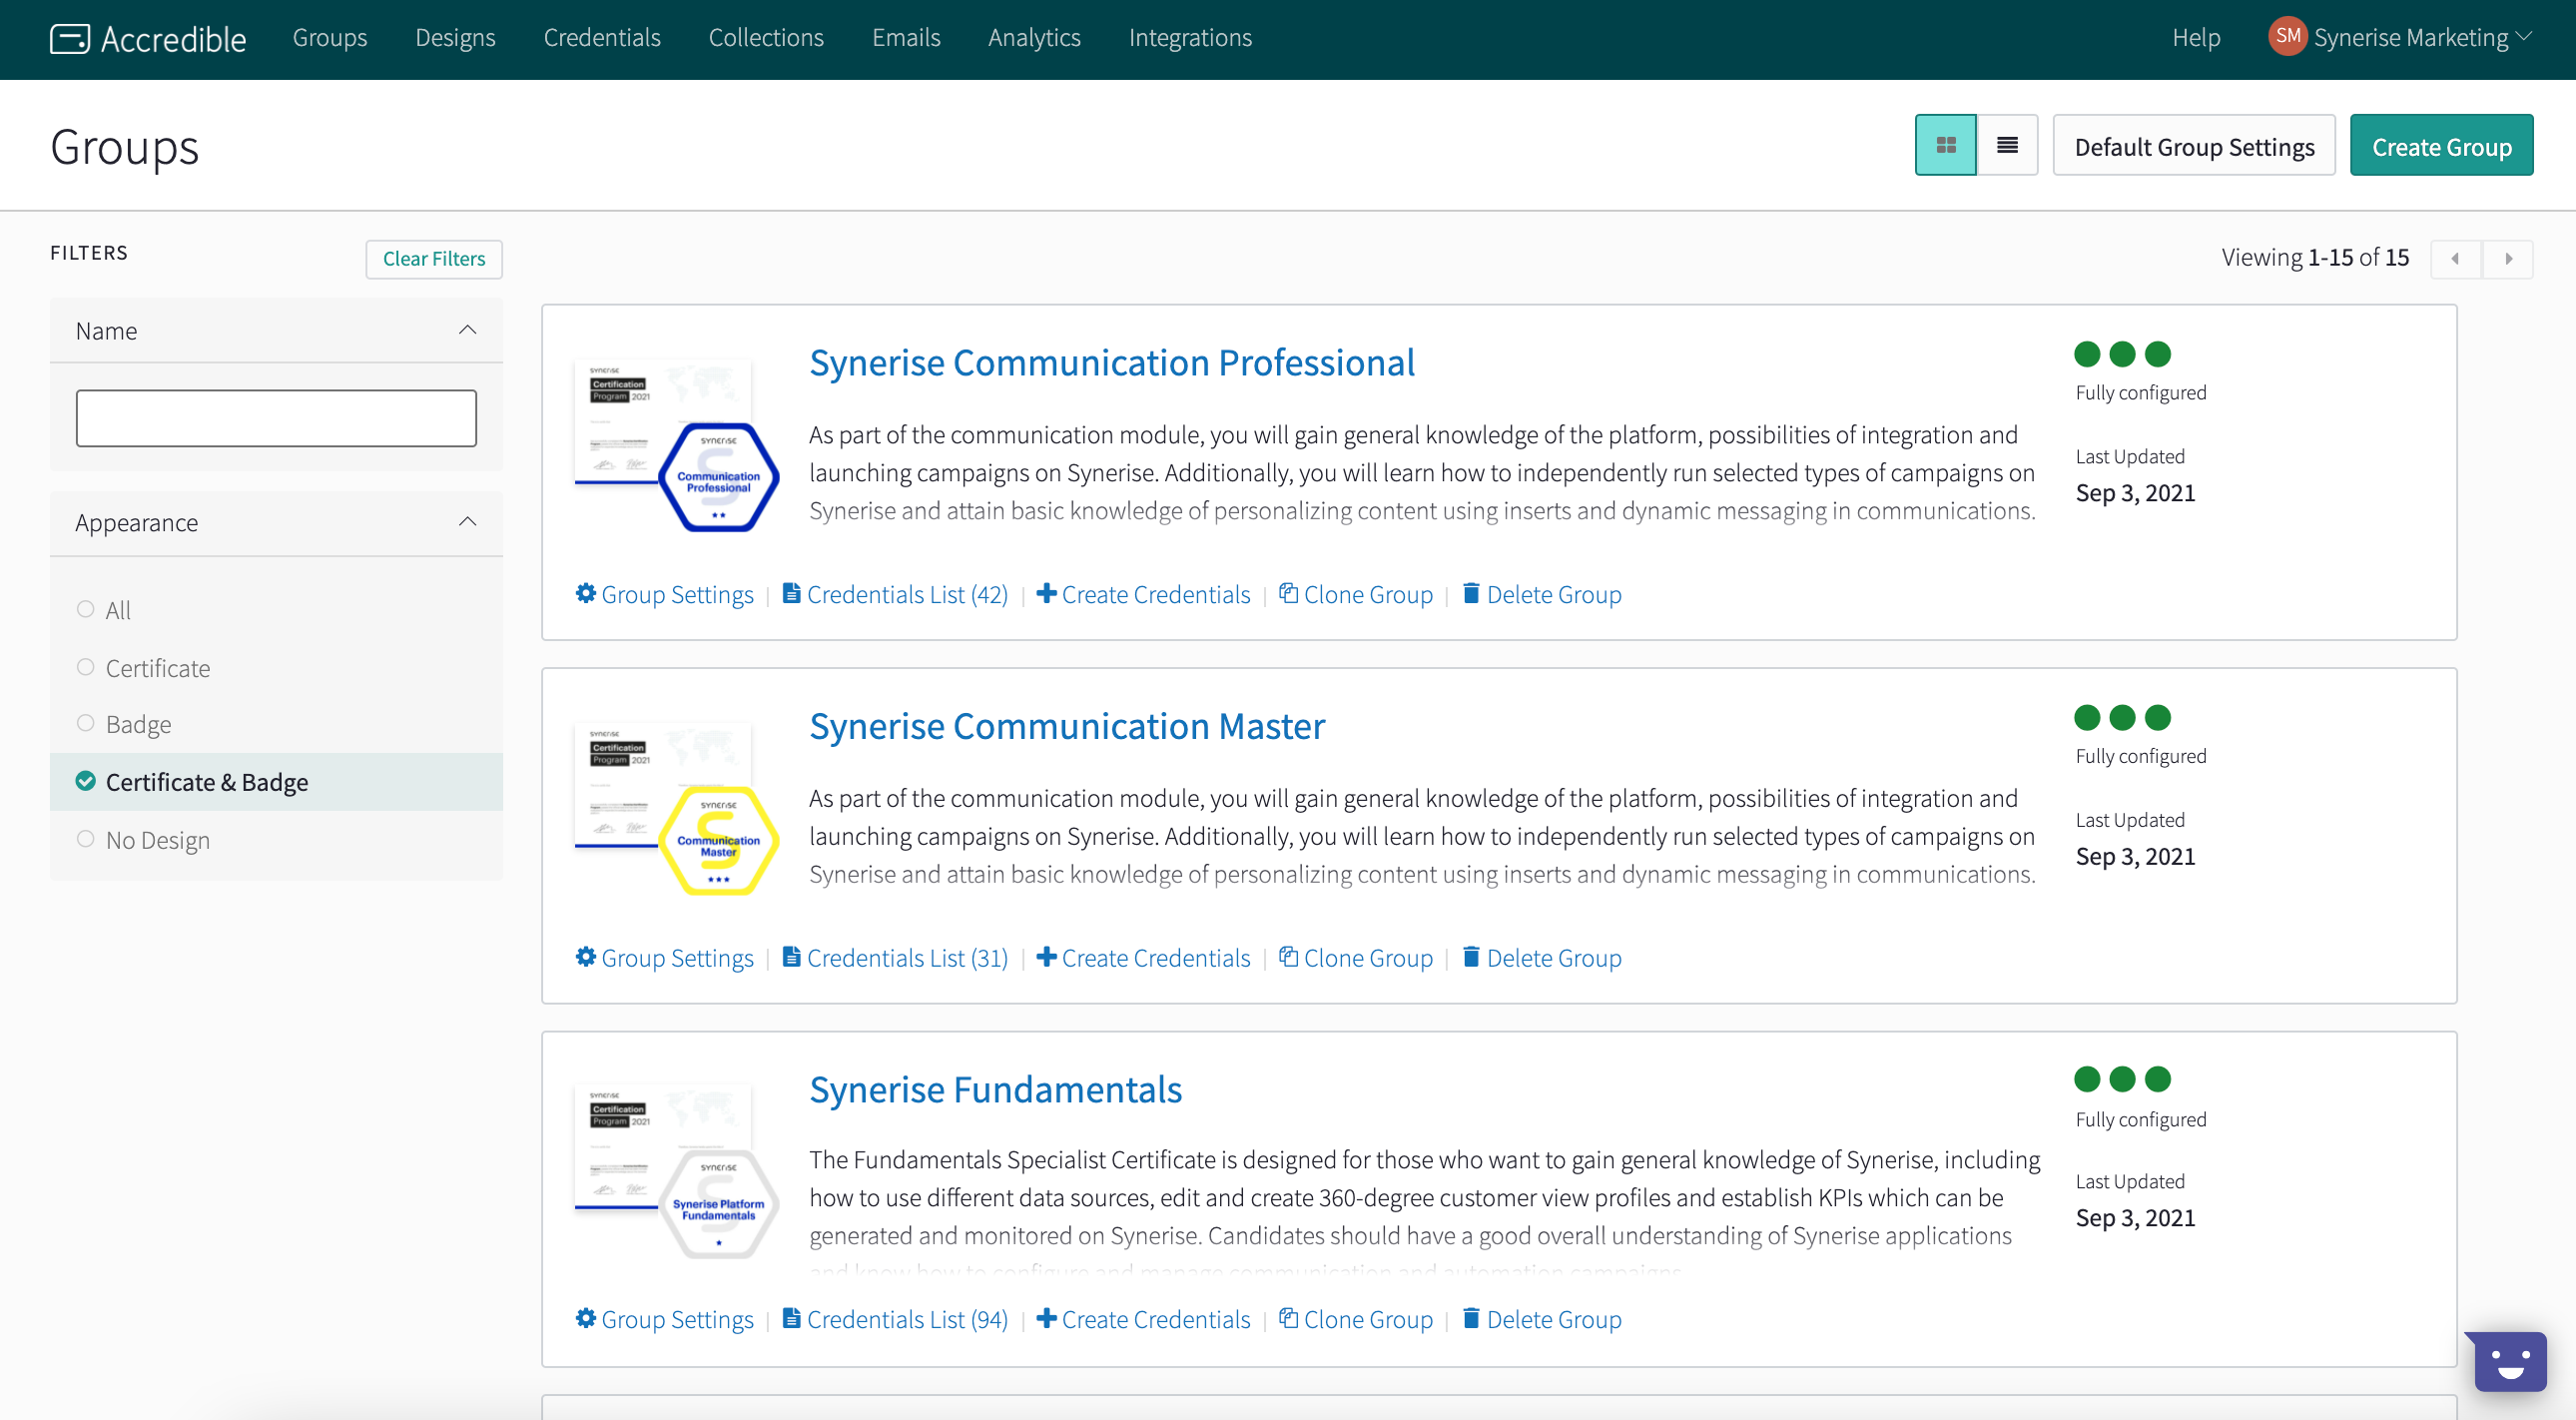Collapse the Name filter section
The height and width of the screenshot is (1420, 2576).
(x=467, y=330)
